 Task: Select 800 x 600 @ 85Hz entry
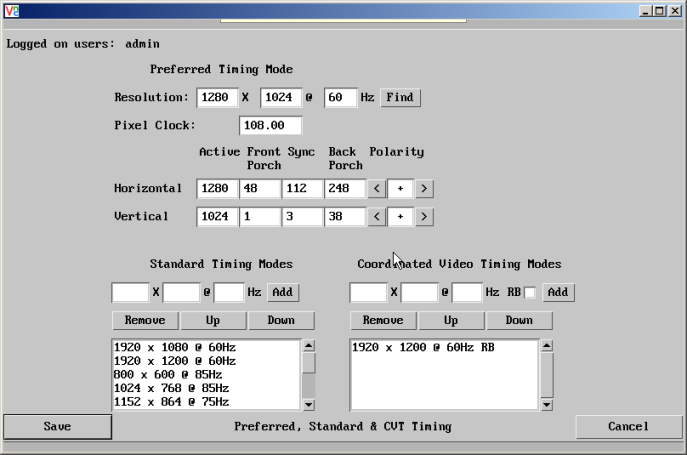pos(206,374)
